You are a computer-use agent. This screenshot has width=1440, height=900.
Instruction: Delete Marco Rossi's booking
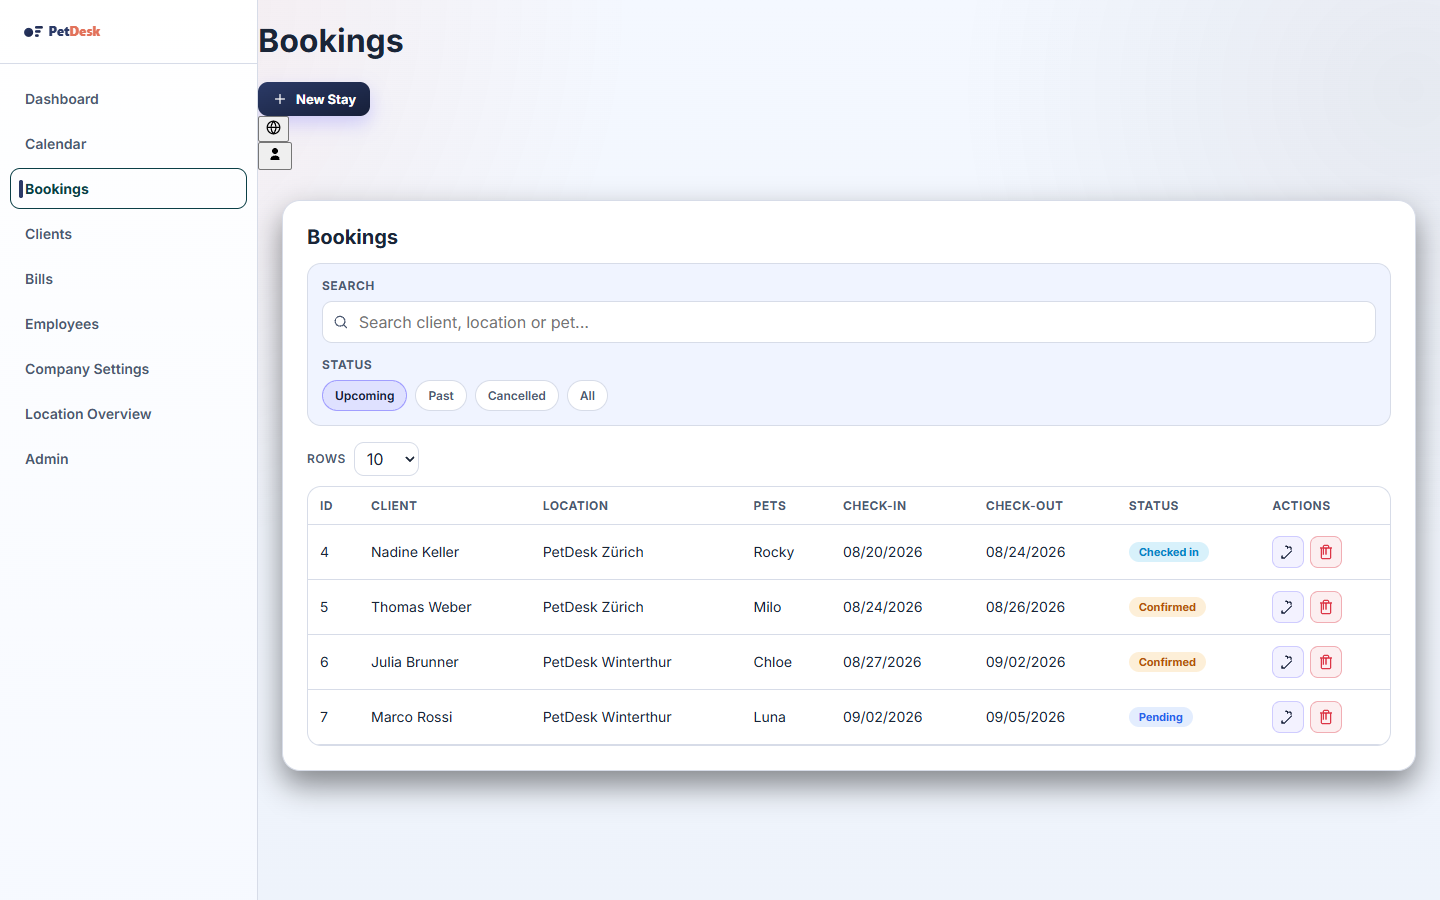point(1325,717)
